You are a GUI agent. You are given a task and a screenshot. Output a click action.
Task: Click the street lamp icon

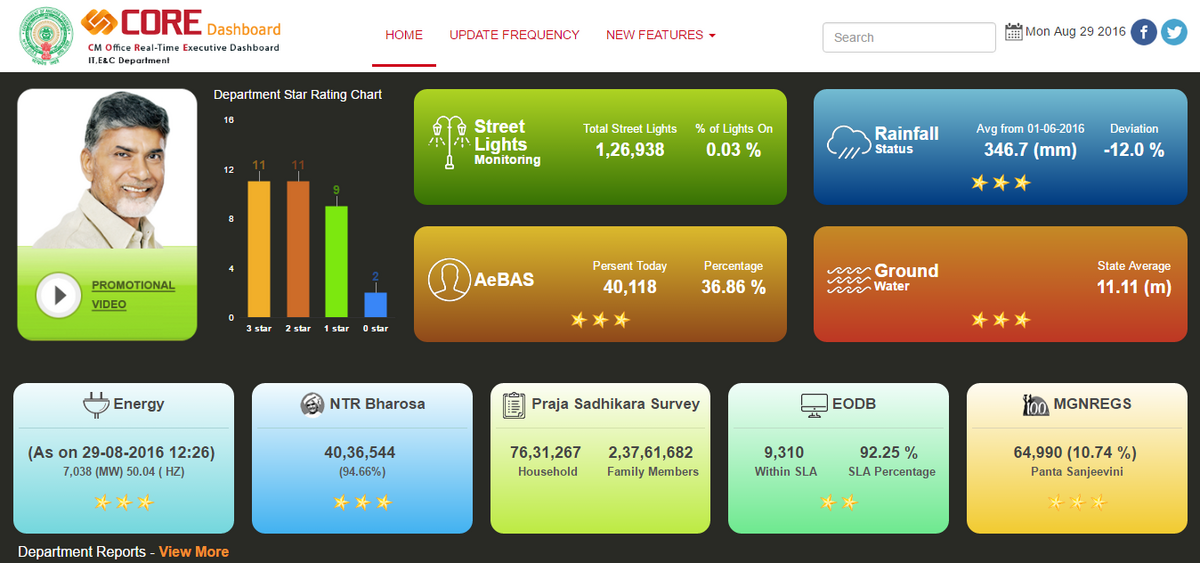pos(449,144)
